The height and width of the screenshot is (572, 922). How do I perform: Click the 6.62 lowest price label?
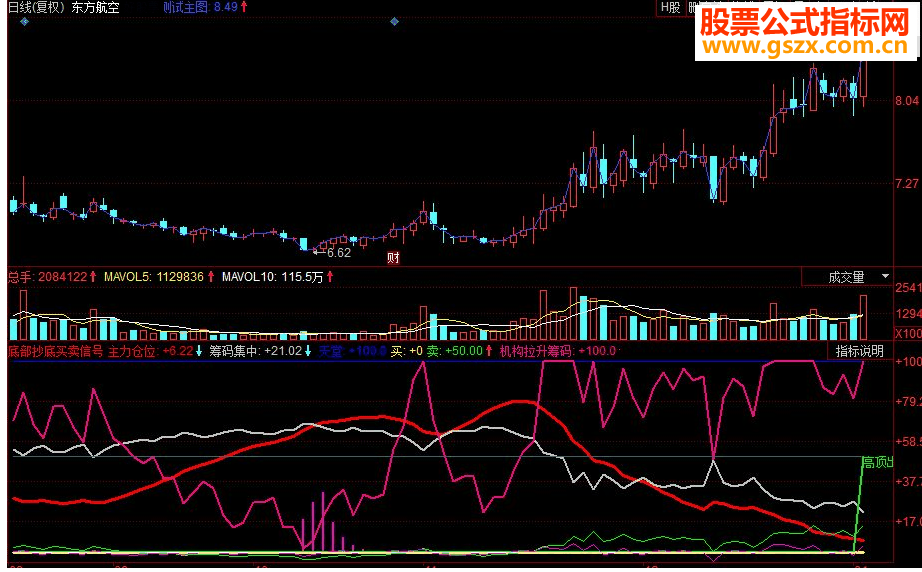[339, 253]
